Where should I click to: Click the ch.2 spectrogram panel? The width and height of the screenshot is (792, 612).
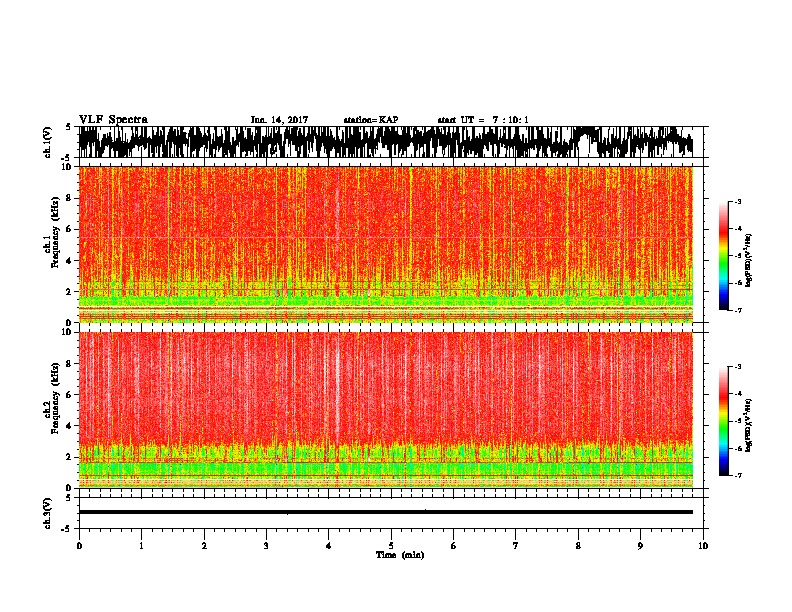point(386,410)
